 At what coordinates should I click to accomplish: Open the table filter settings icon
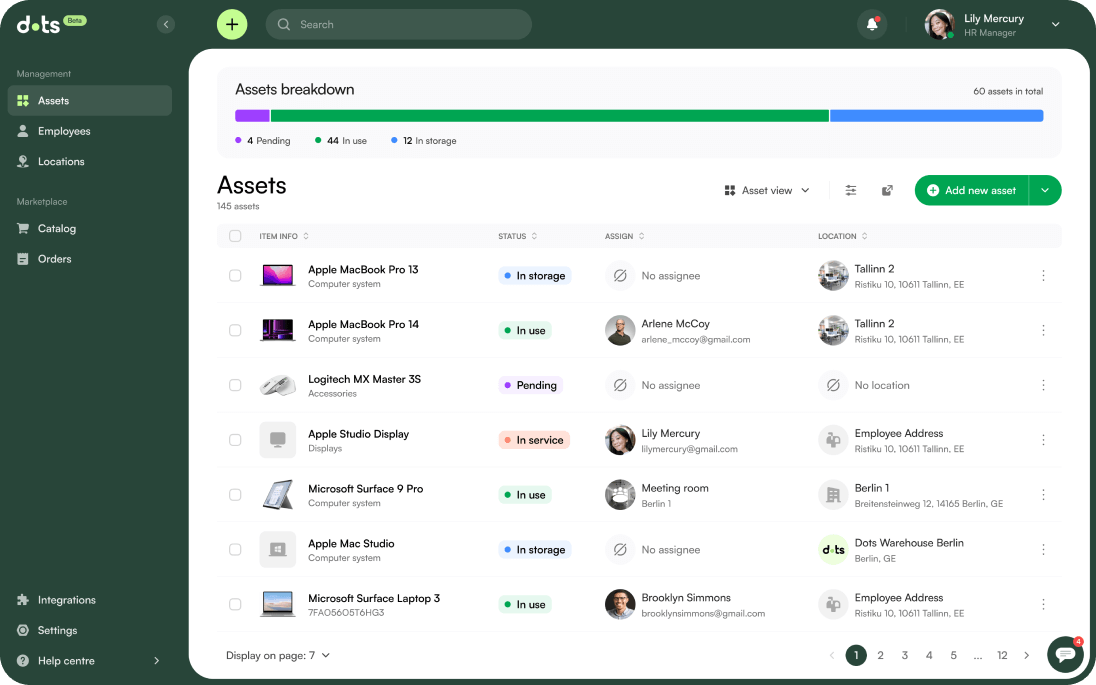click(851, 190)
